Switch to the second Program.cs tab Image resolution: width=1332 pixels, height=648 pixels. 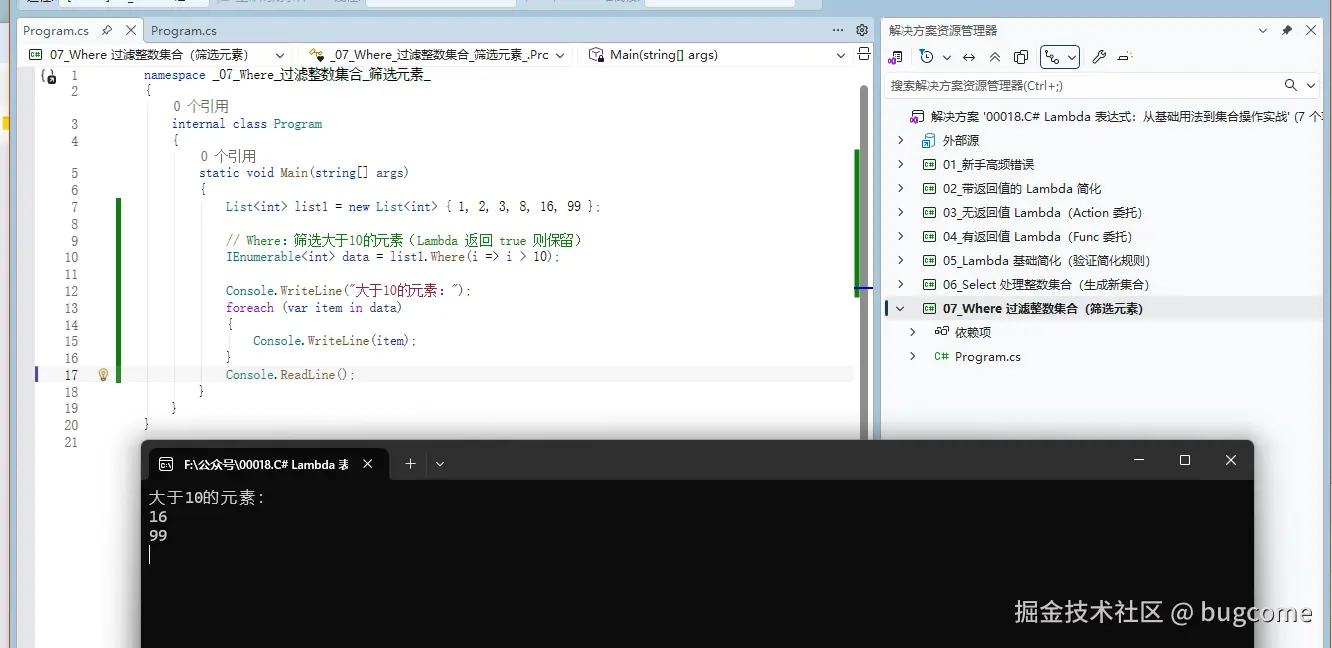coord(184,31)
